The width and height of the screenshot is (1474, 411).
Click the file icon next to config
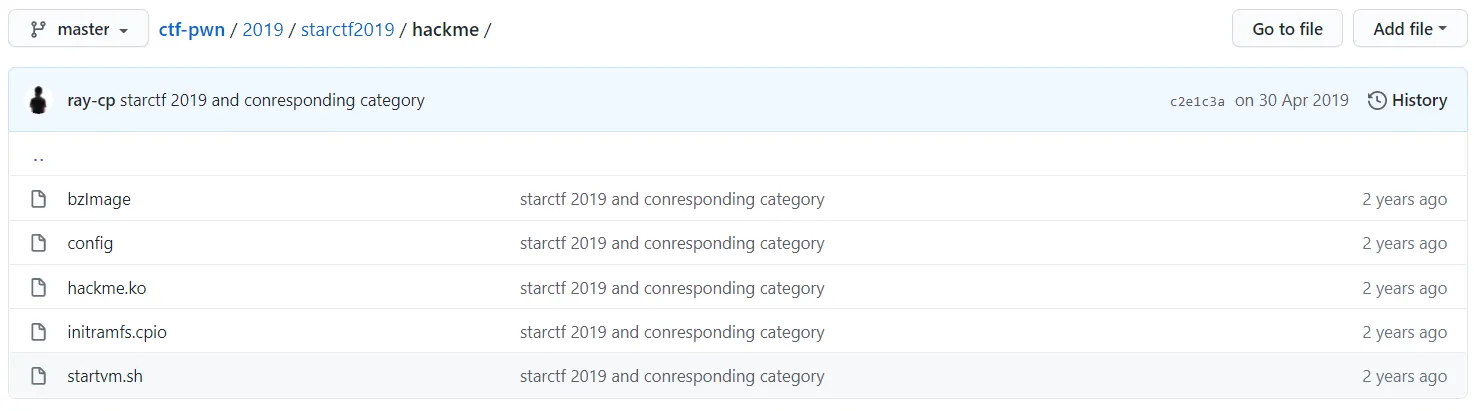click(x=39, y=243)
